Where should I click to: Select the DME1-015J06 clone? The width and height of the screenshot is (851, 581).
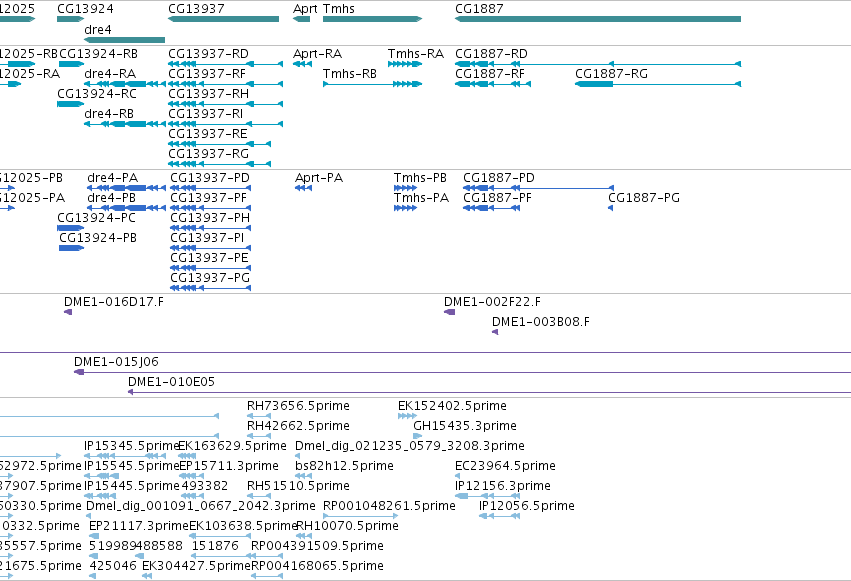coord(116,362)
